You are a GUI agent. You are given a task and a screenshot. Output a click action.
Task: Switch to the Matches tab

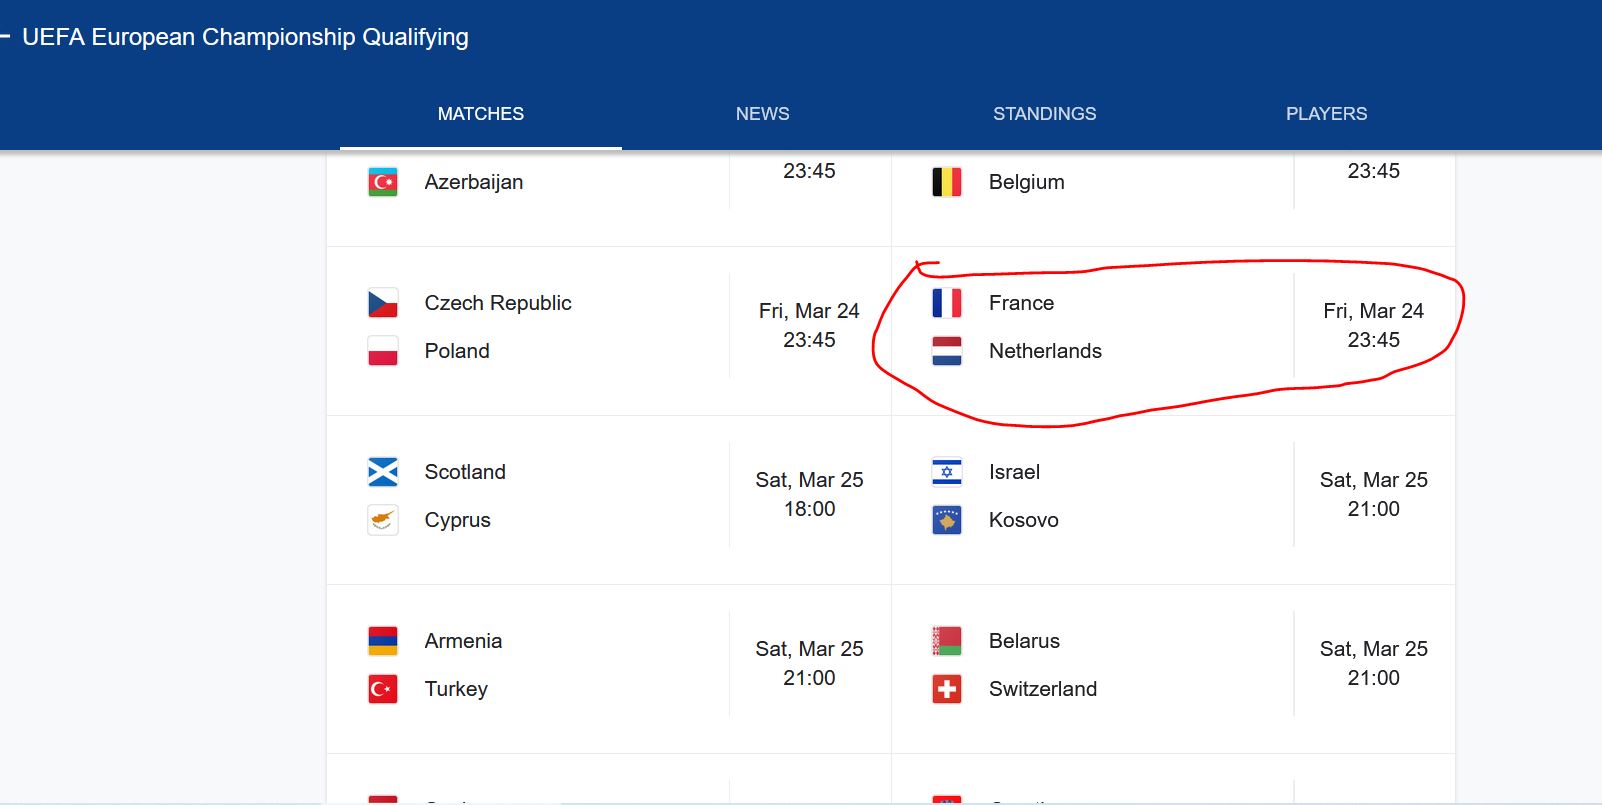tap(480, 114)
